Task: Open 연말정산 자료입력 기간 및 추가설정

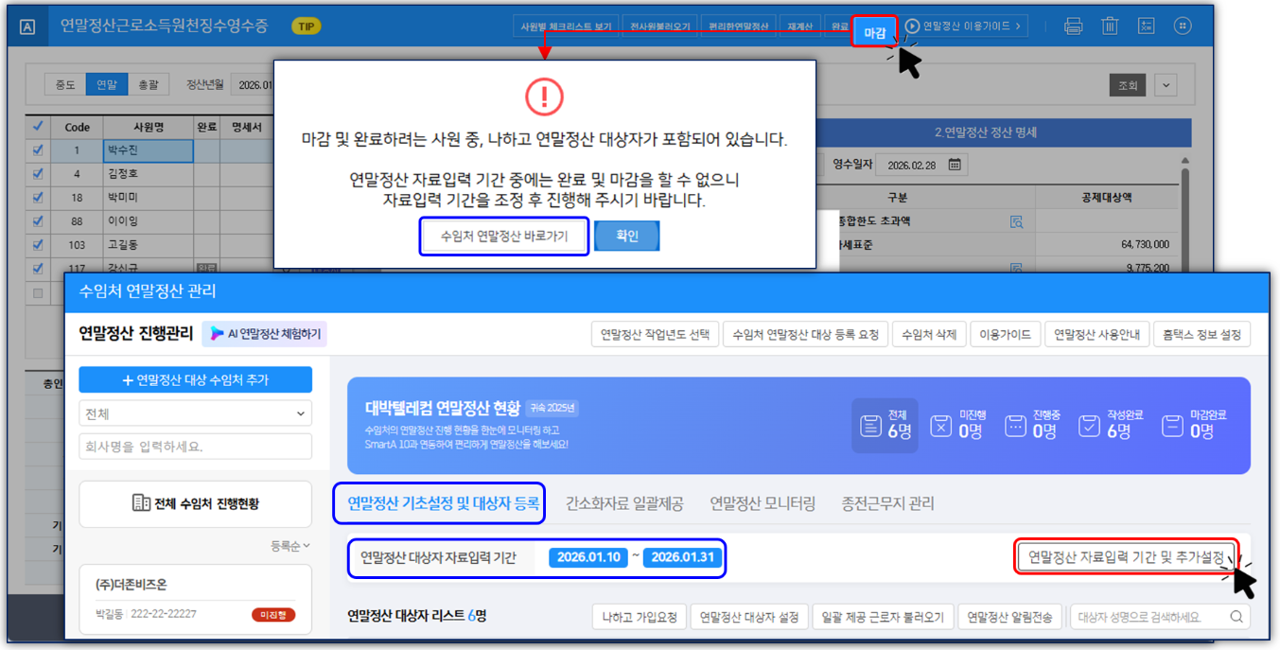Action: (1127, 558)
